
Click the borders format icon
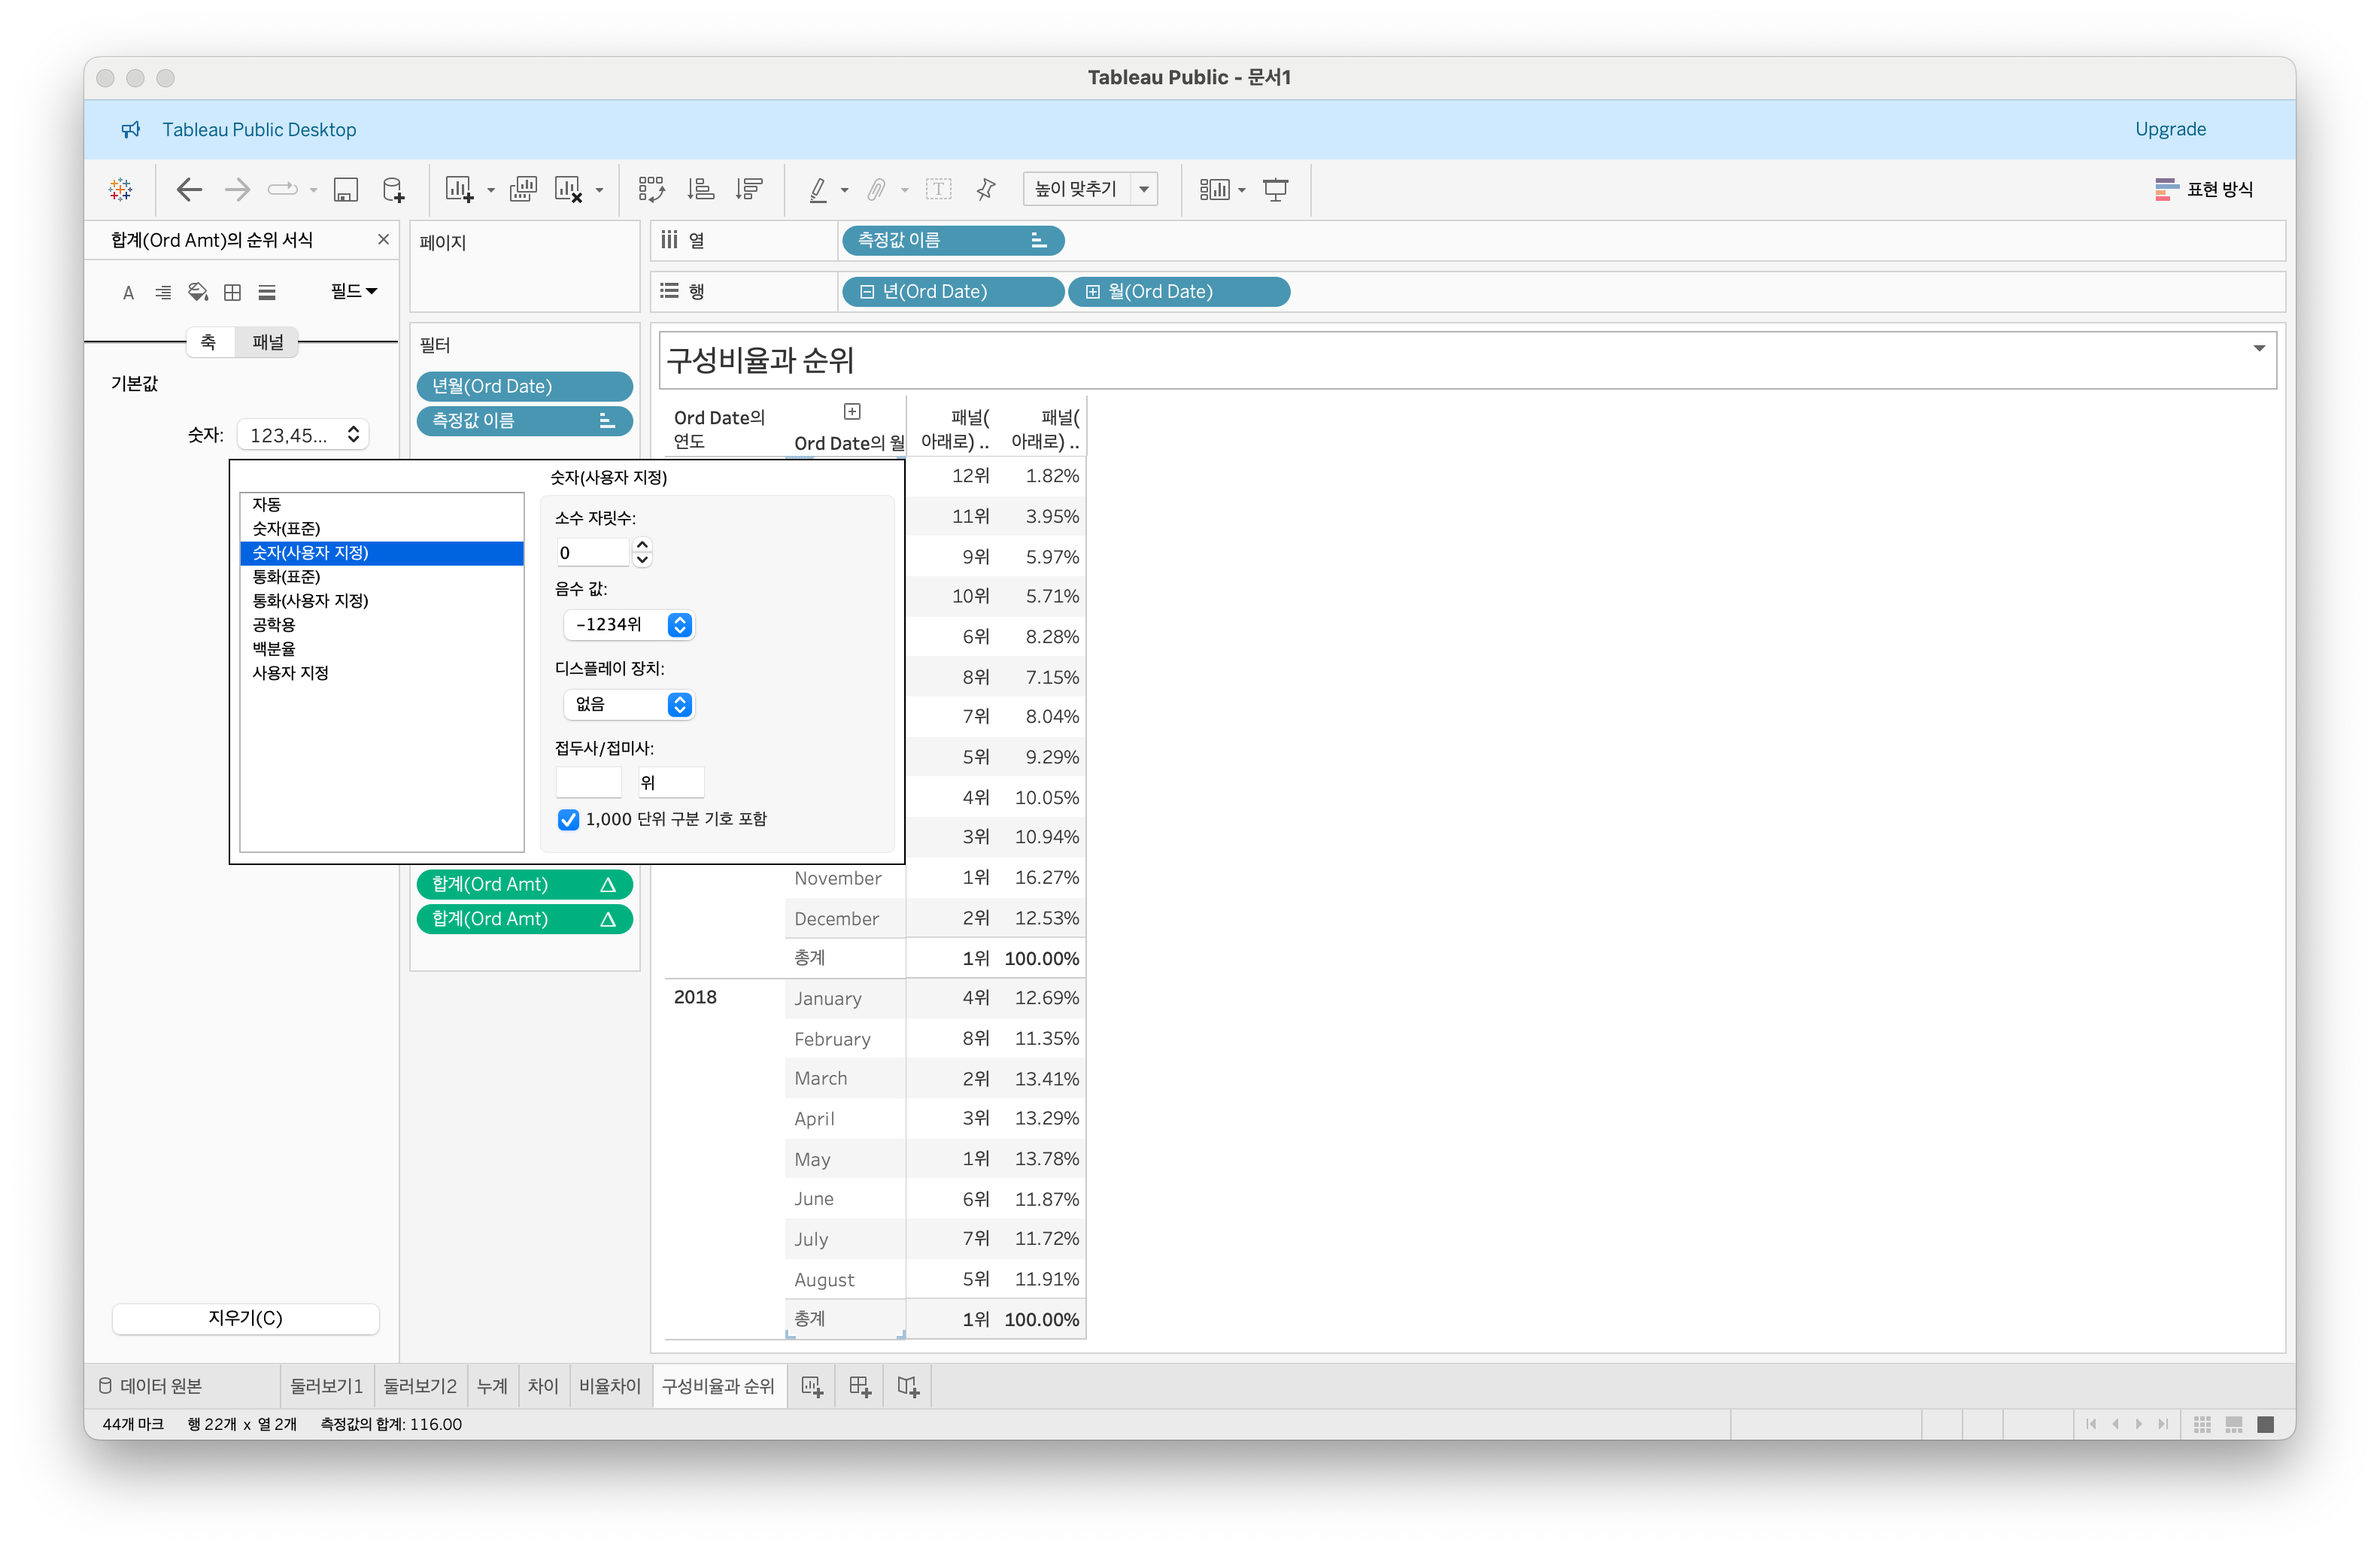coord(232,292)
